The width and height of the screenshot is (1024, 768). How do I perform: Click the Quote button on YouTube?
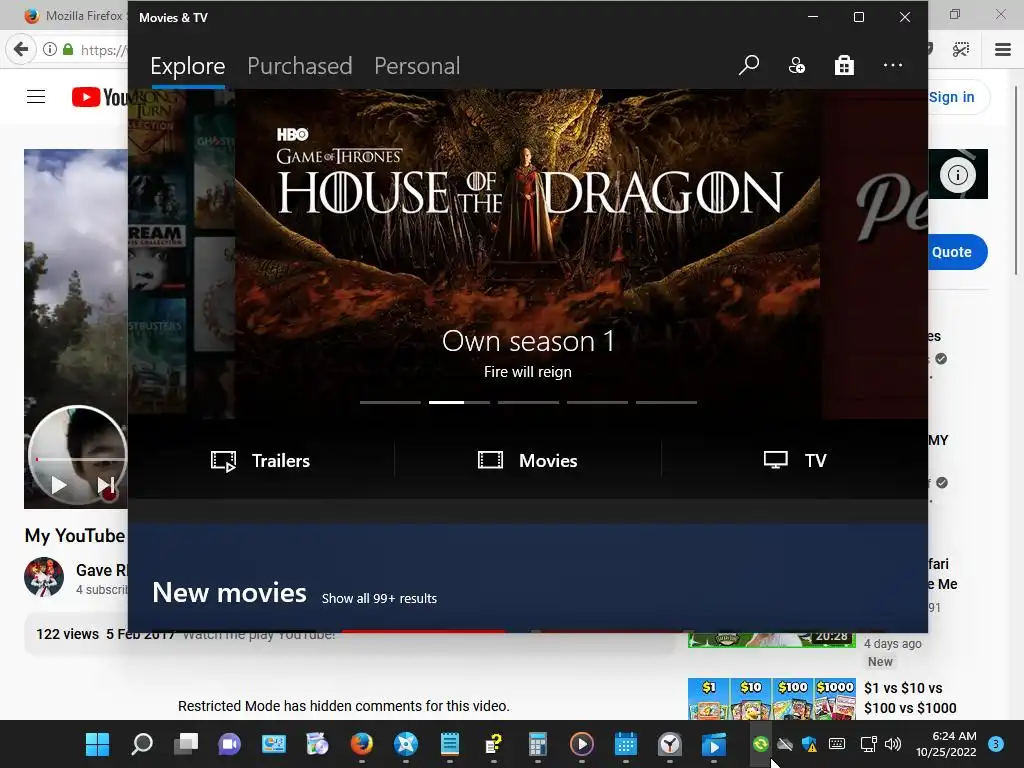(952, 252)
